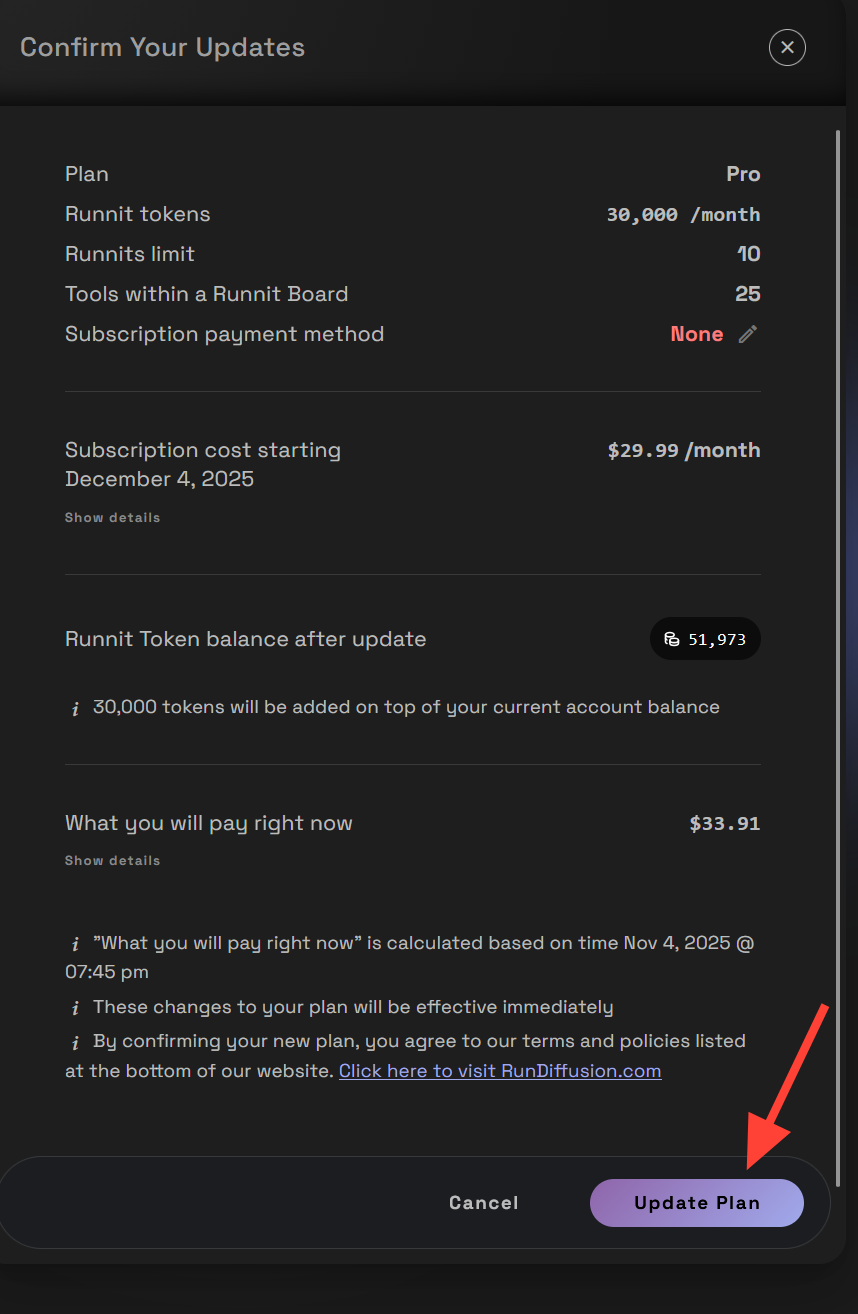Screen dimensions: 858x1314
Task: Edit the subscription payment method pencil icon
Action: tap(748, 335)
